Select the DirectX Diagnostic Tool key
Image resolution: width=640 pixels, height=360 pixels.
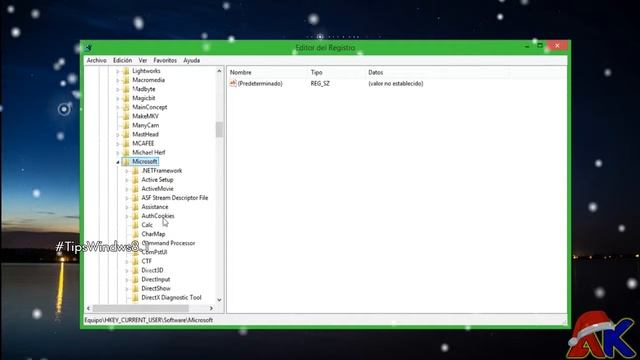[x=171, y=298]
